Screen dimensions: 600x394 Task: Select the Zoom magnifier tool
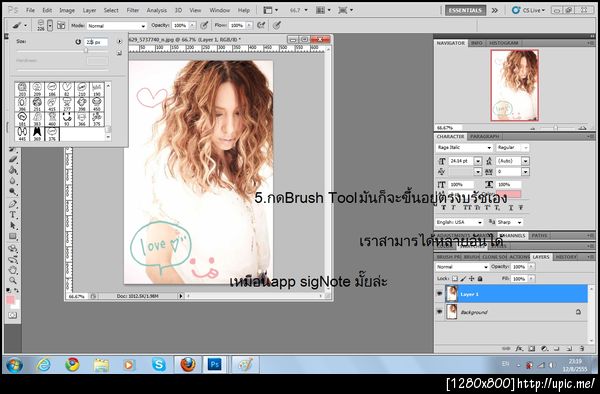pos(13,281)
